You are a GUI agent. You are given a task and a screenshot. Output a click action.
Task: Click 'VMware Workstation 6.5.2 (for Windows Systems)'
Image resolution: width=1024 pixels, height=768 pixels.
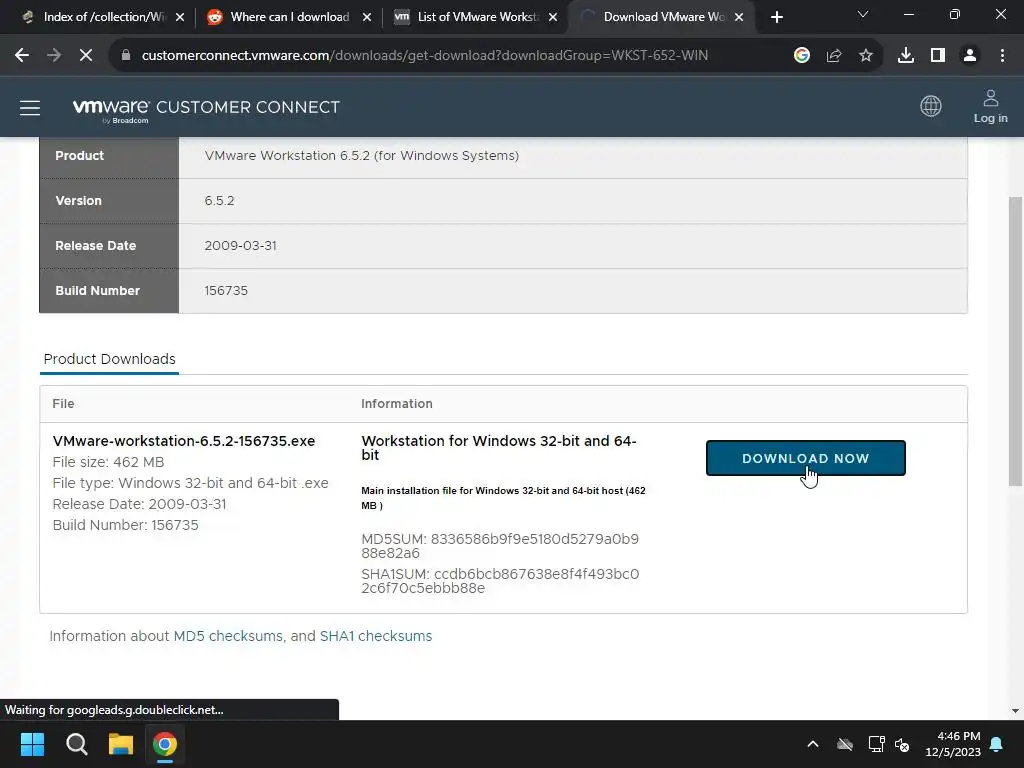point(361,155)
